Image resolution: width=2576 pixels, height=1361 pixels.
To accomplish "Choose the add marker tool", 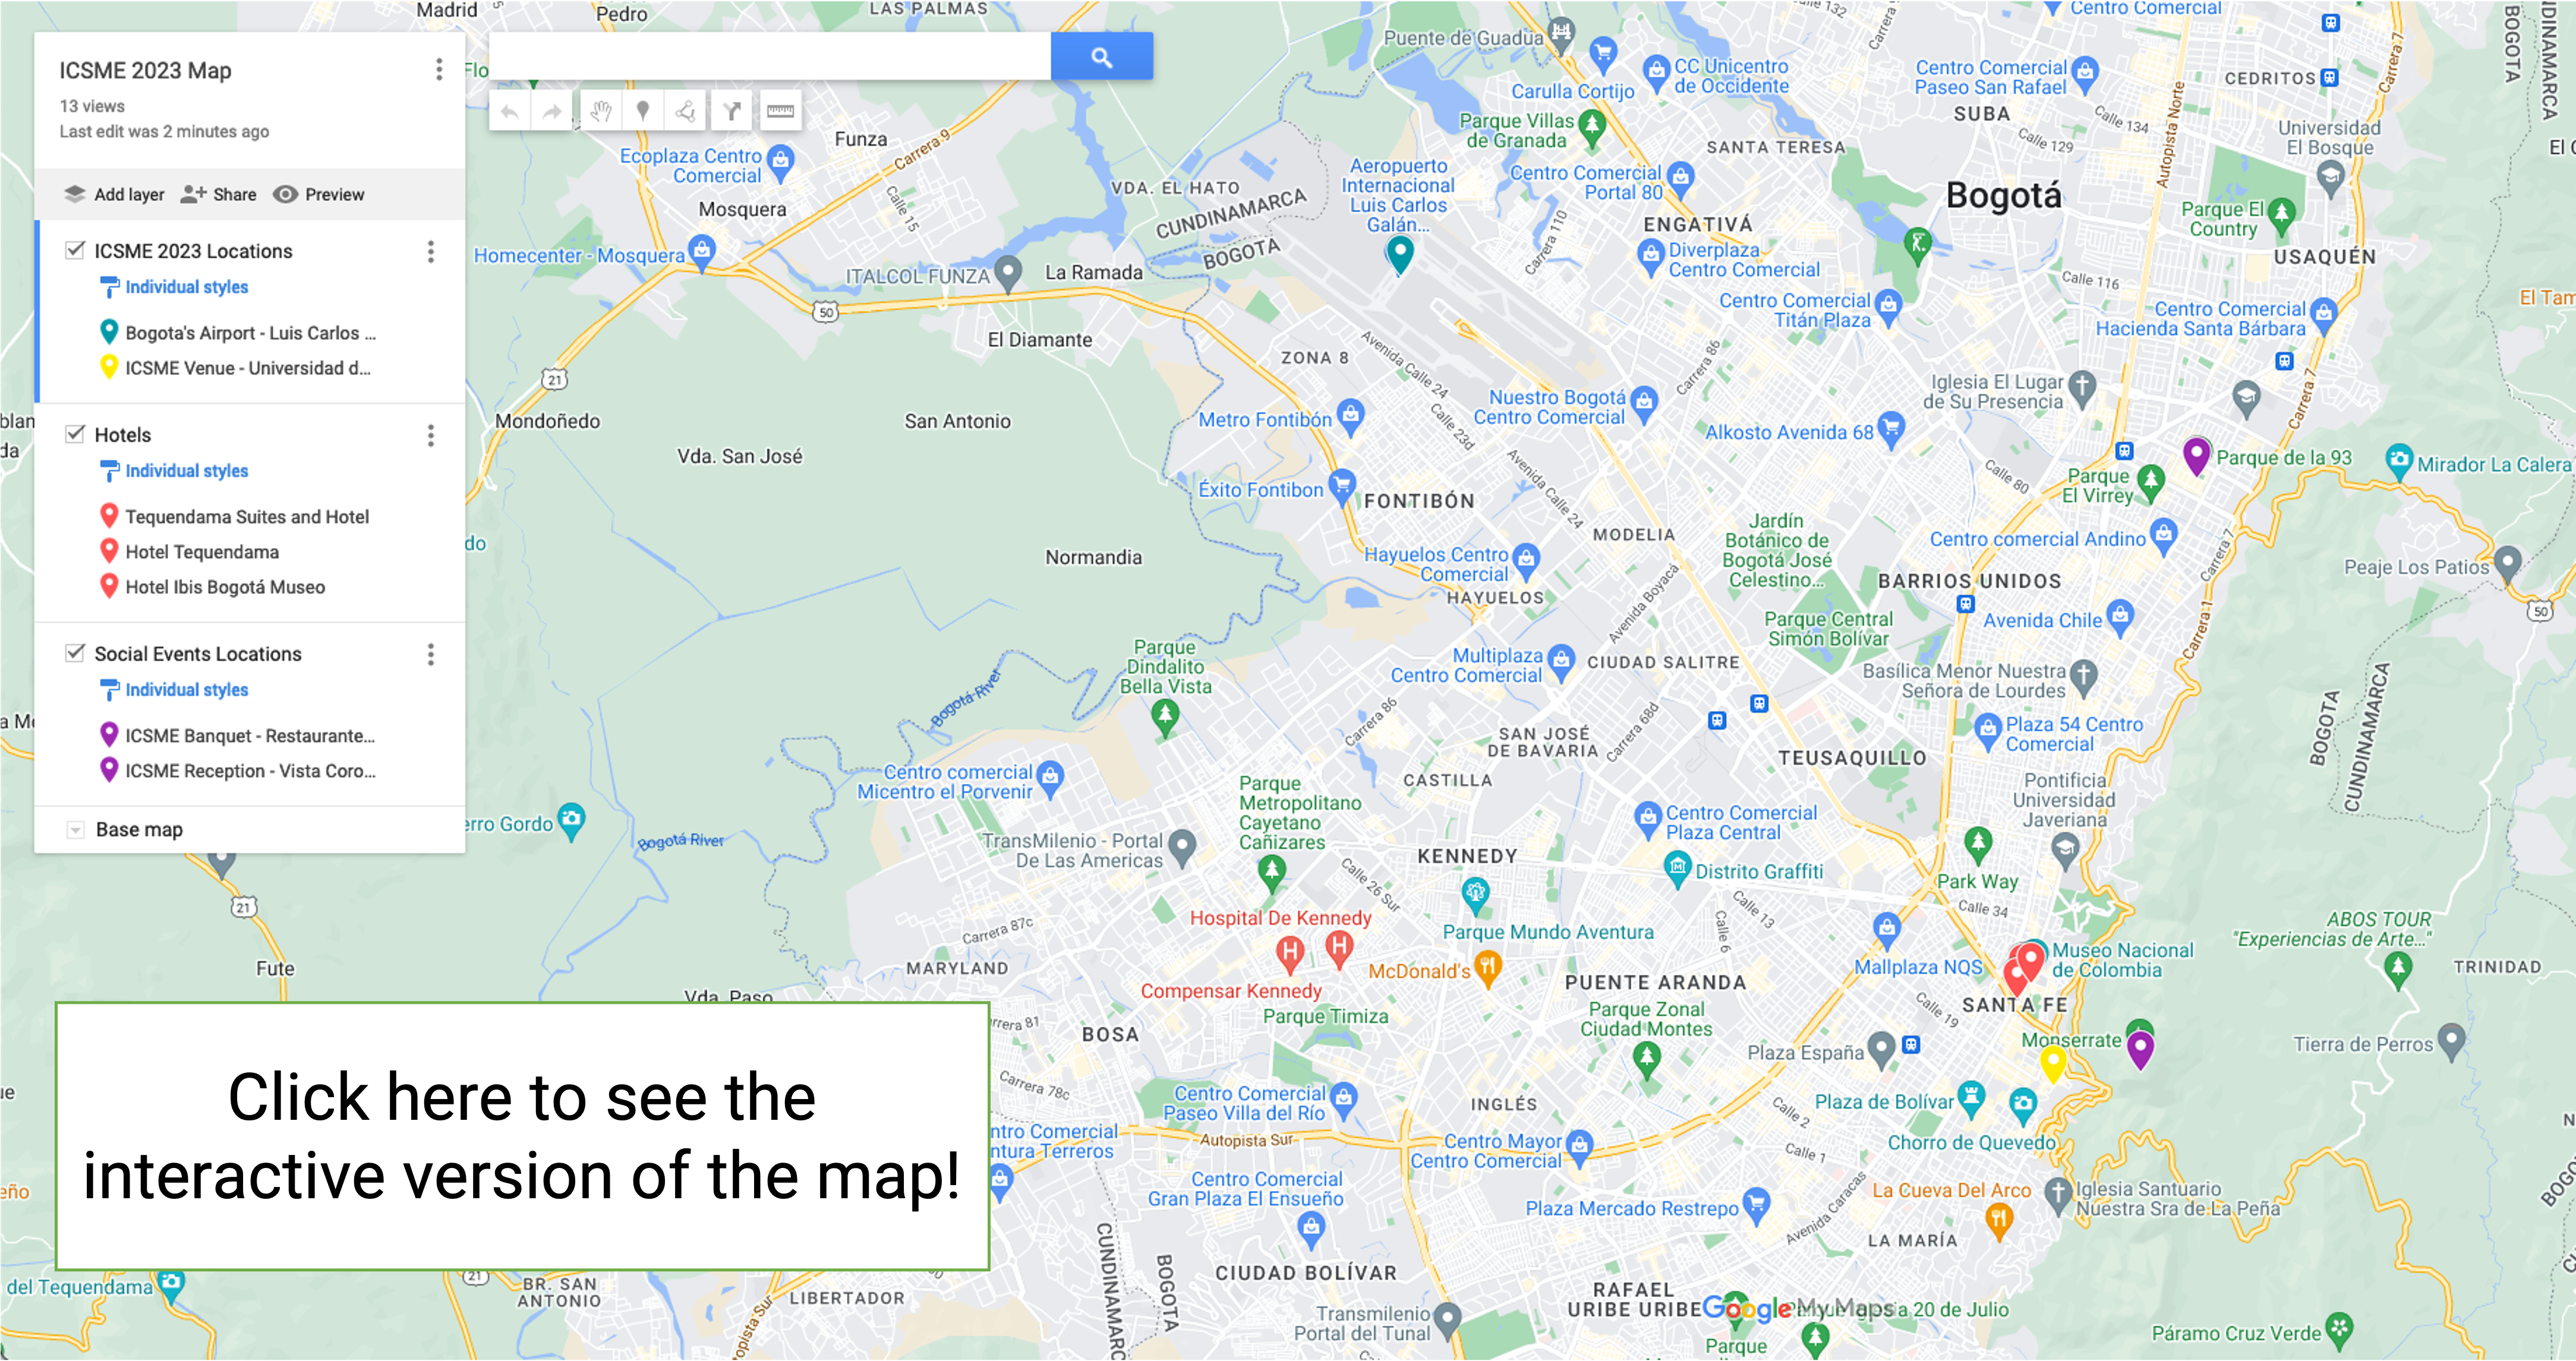I will [x=643, y=112].
